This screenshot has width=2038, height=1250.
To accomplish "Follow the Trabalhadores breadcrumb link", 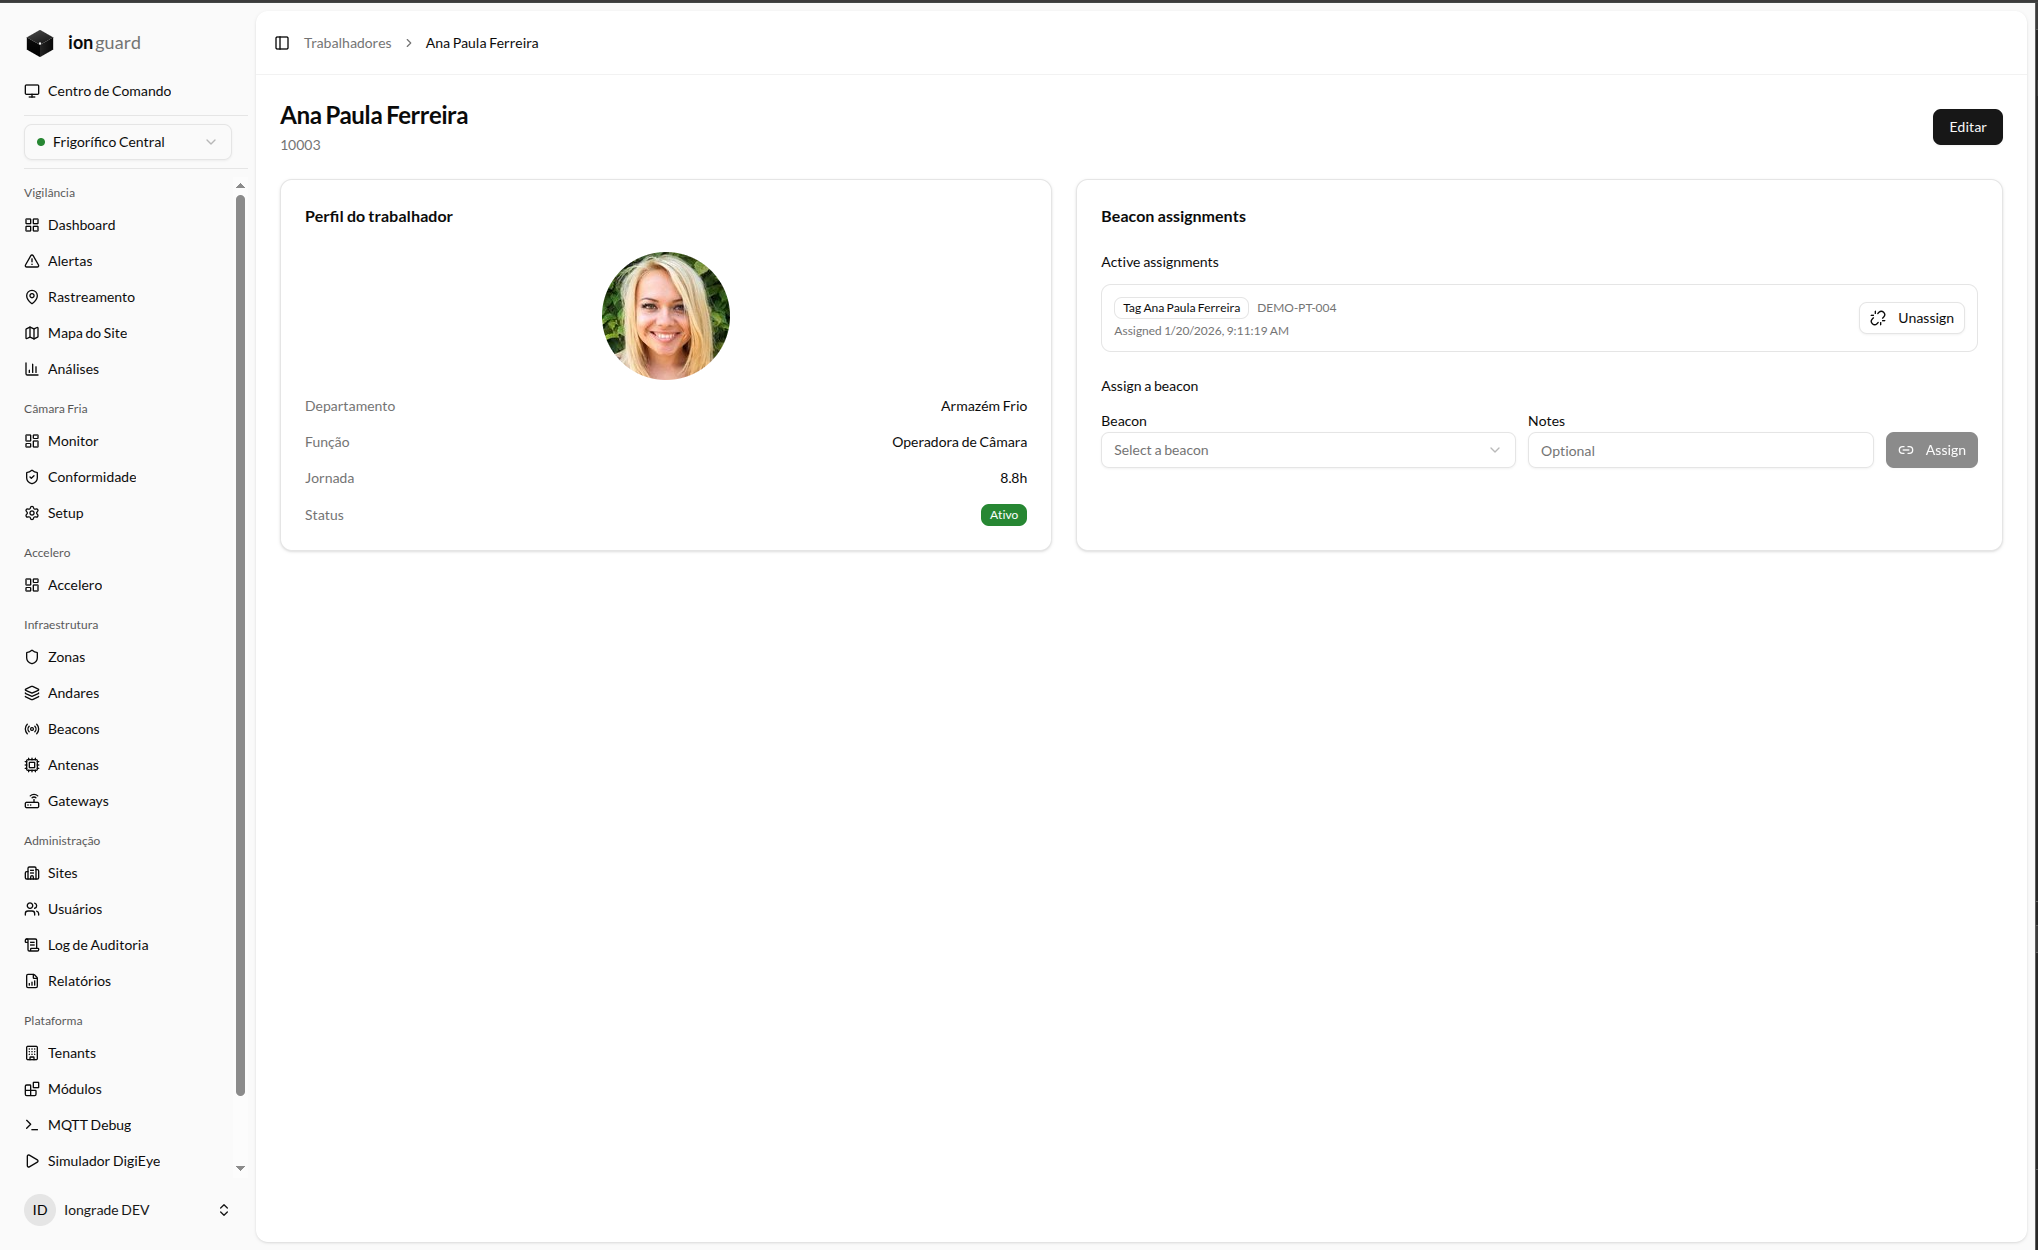I will pos(348,43).
